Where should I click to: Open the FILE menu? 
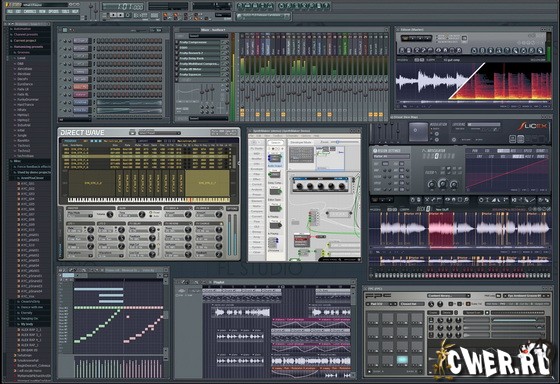tap(10, 12)
